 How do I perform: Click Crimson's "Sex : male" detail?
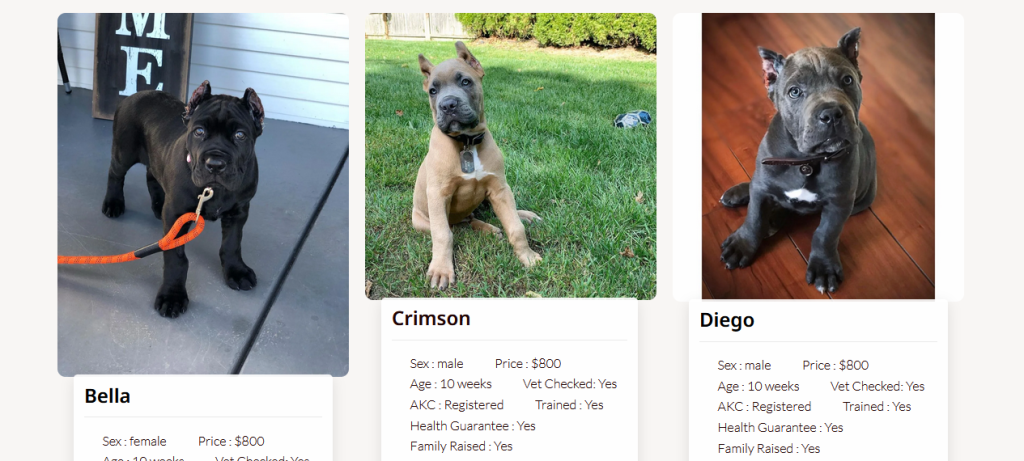(436, 364)
